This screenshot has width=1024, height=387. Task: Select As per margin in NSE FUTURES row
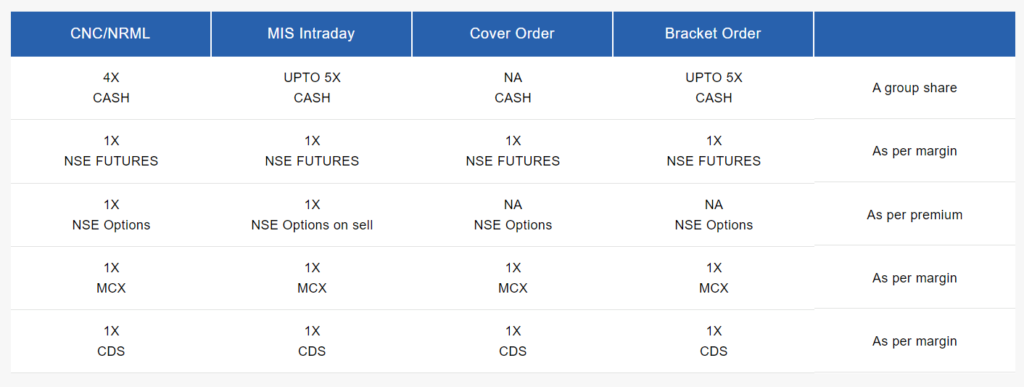coord(915,151)
